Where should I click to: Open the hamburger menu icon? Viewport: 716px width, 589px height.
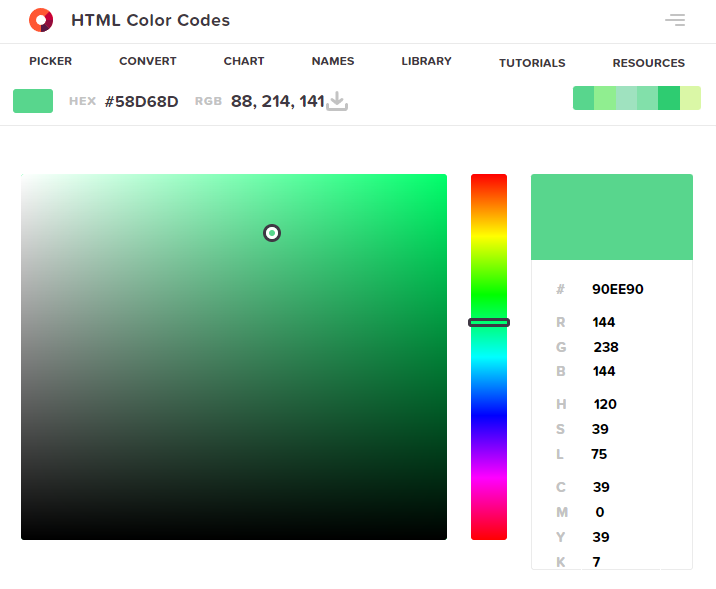675,20
